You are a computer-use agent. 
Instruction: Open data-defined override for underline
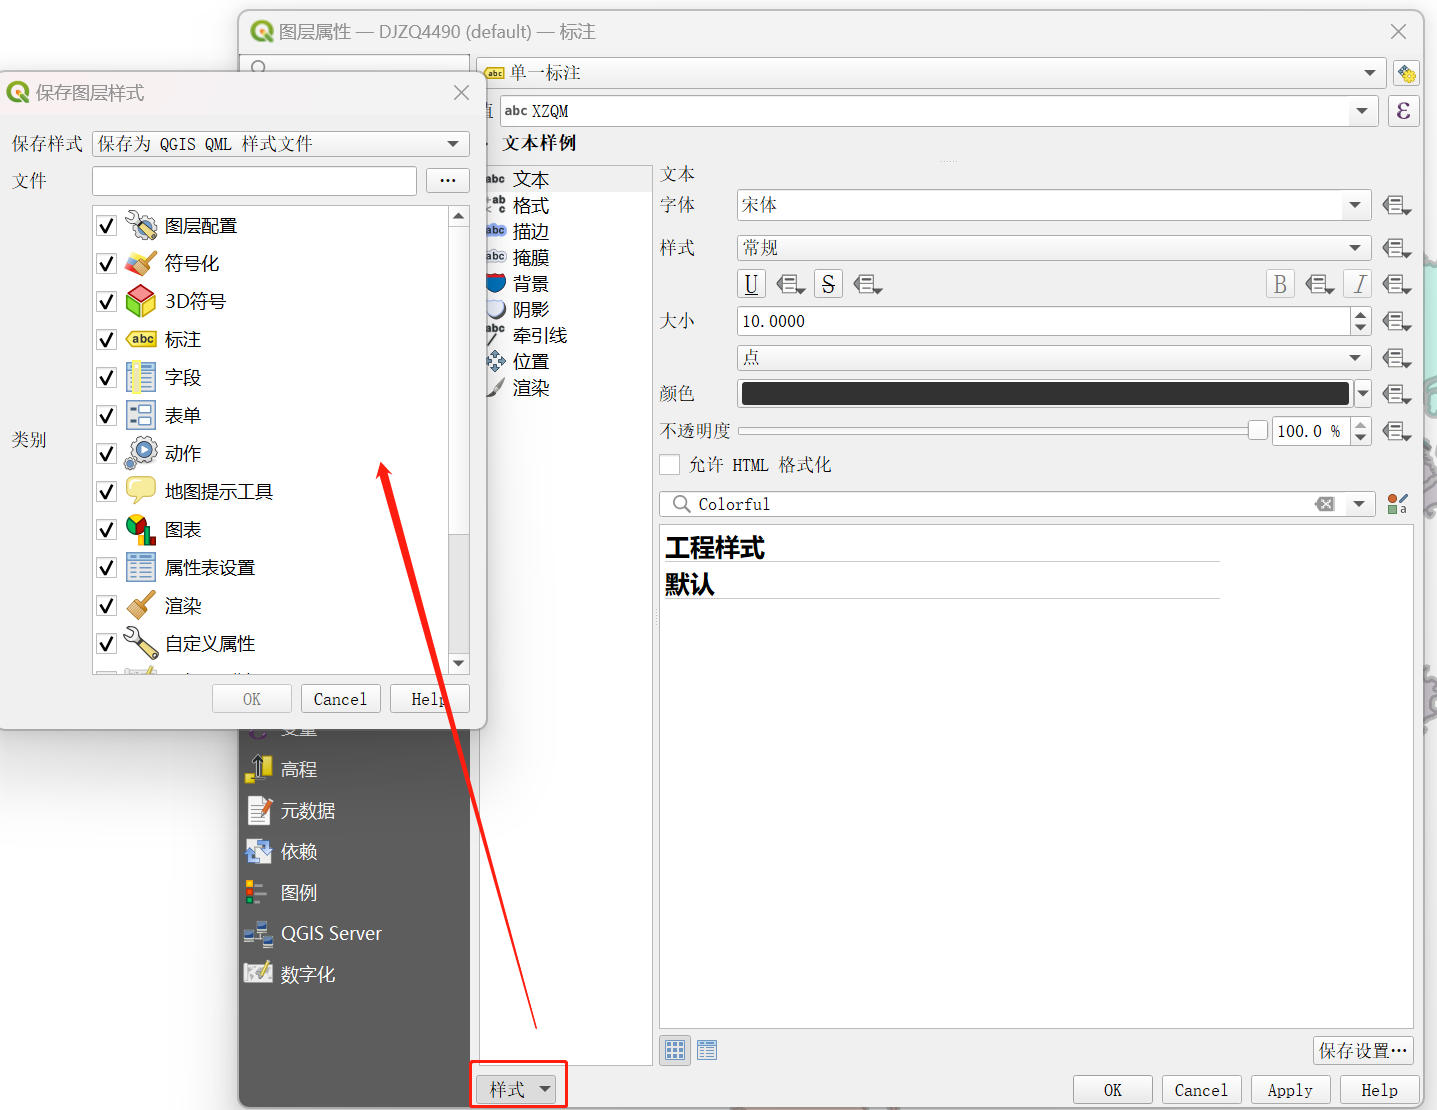pyautogui.click(x=790, y=285)
